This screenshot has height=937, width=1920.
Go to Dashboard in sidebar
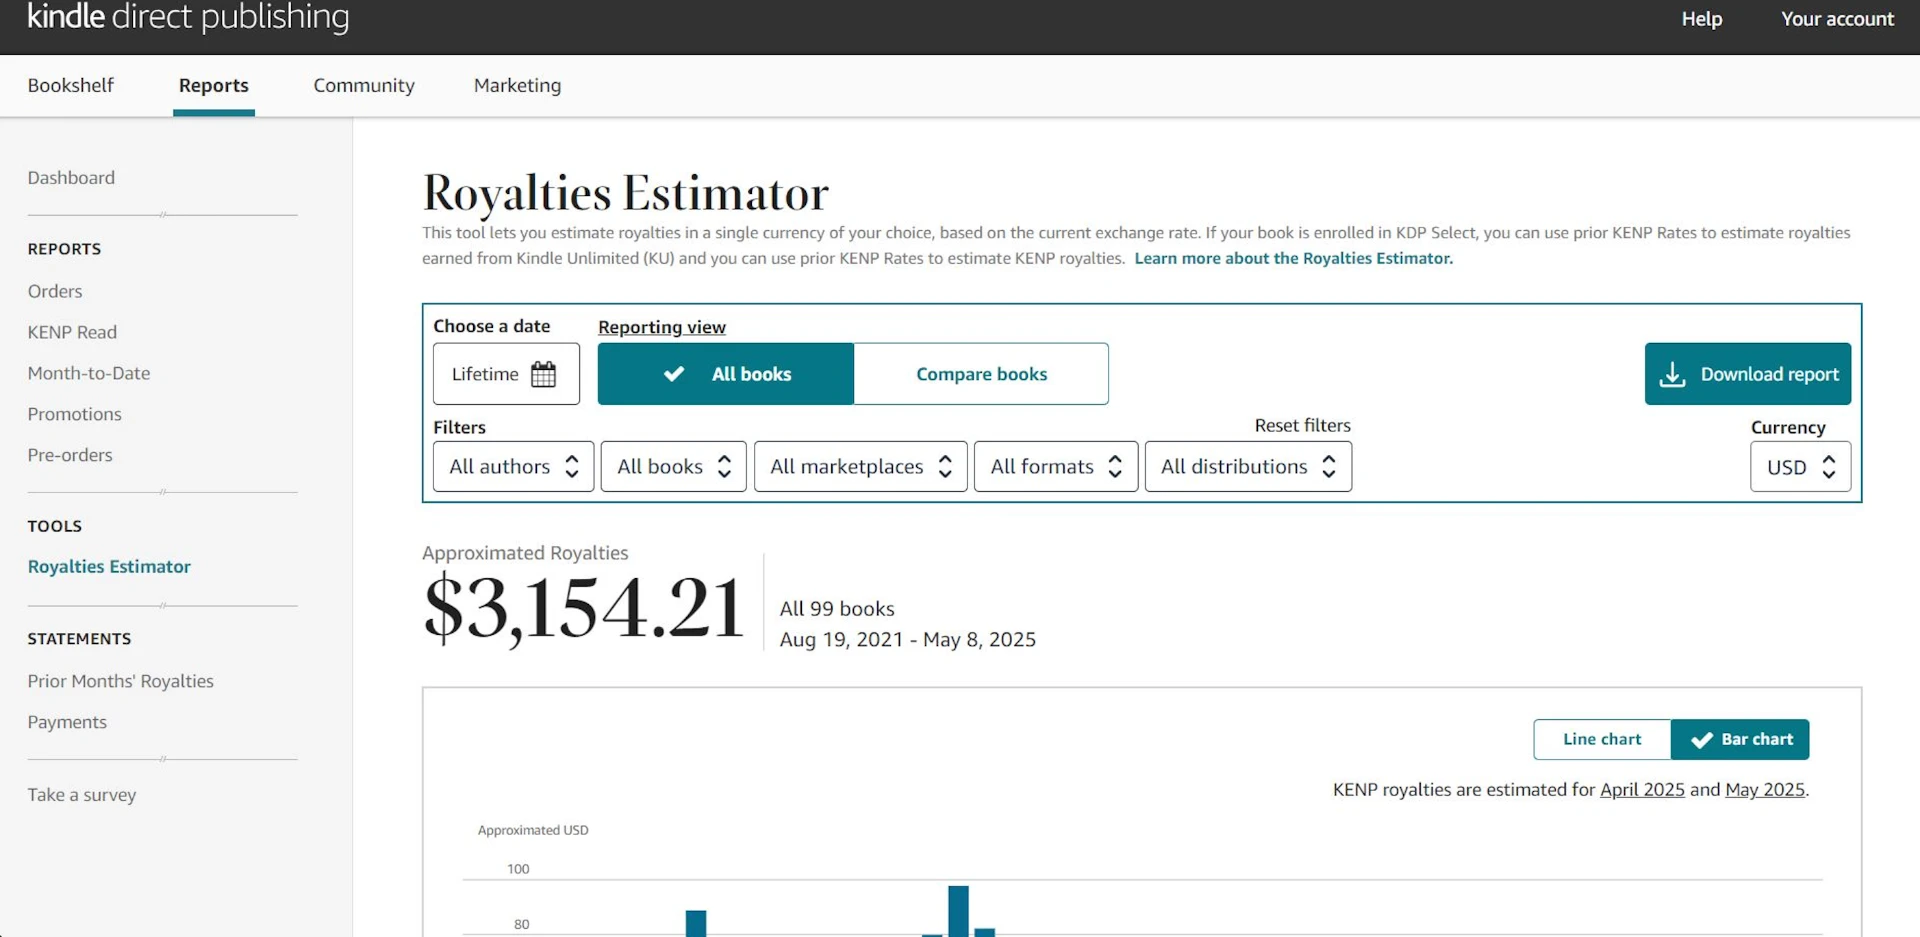point(71,177)
